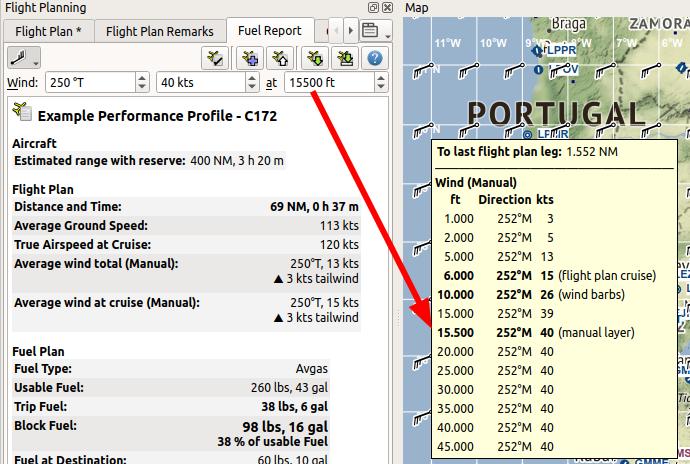The width and height of the screenshot is (690, 464).
Task: Select the Fuel Report tab
Action: pyautogui.click(x=270, y=30)
